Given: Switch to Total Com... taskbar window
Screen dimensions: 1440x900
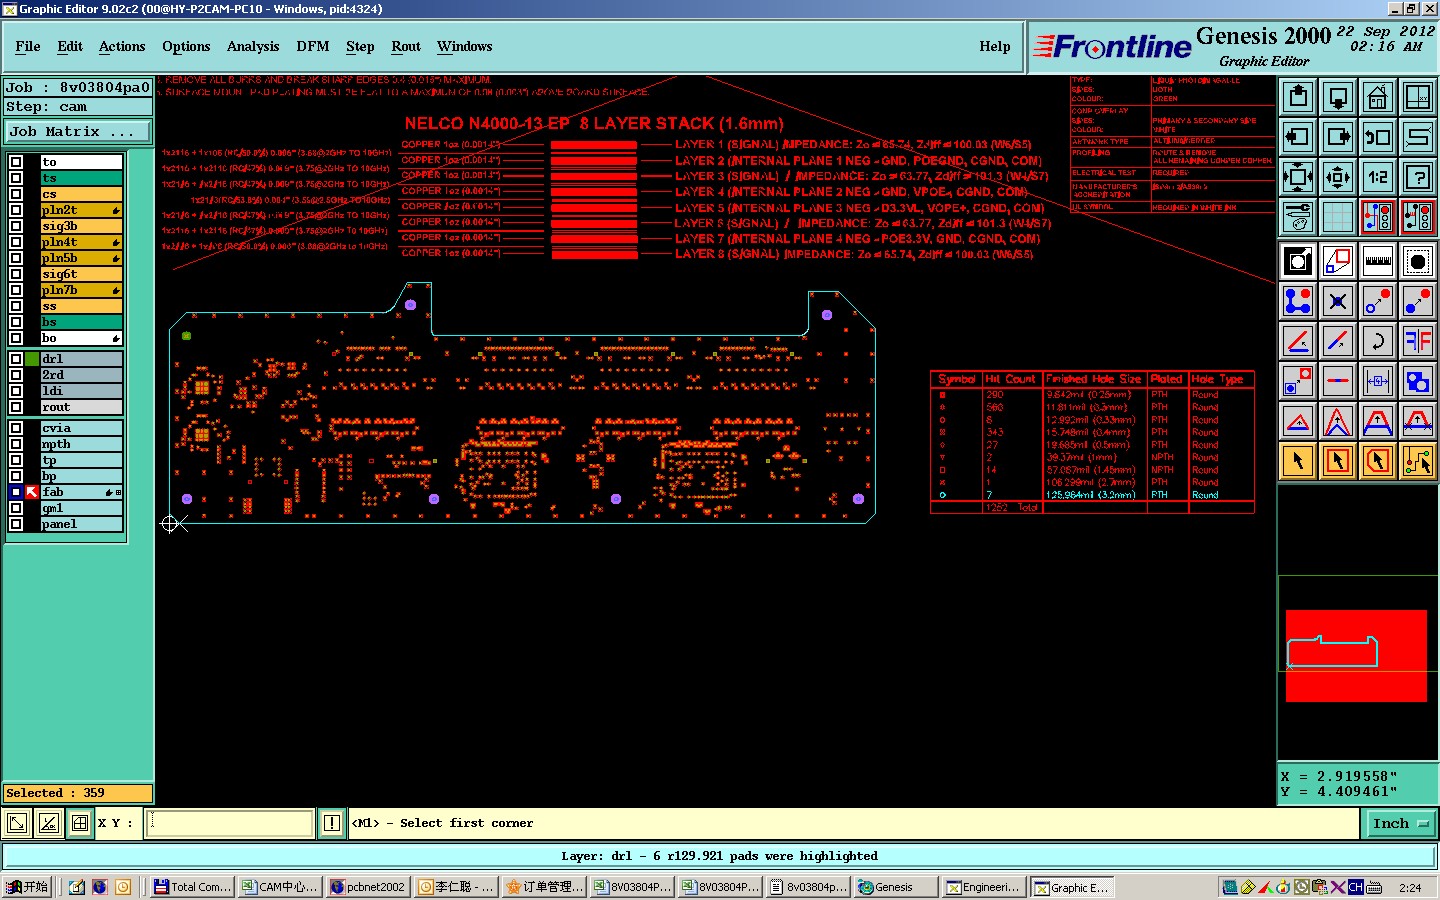Looking at the screenshot, I should pos(193,887).
